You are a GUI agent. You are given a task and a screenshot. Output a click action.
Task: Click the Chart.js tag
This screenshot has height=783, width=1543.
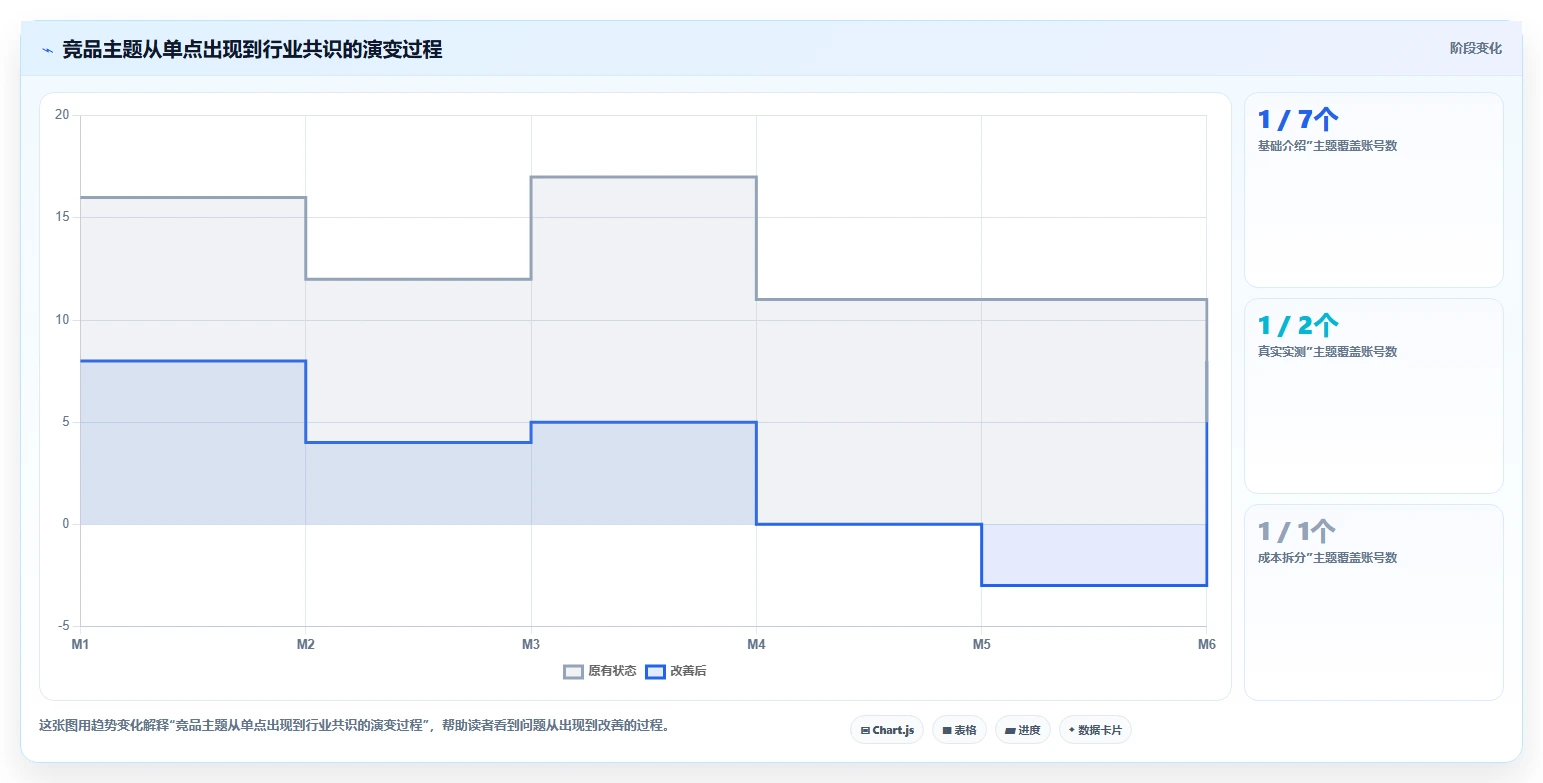(887, 730)
